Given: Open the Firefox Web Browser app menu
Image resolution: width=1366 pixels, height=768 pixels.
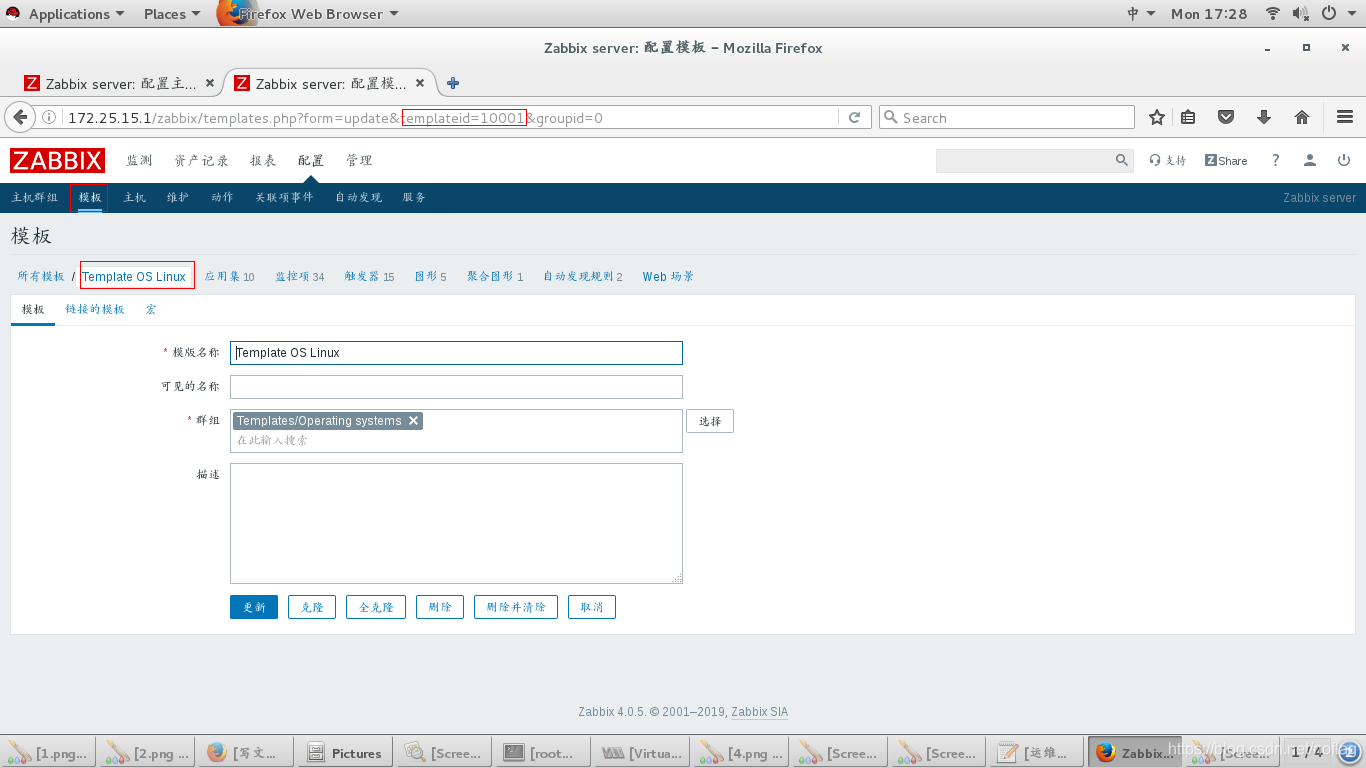Looking at the screenshot, I should (x=308, y=14).
